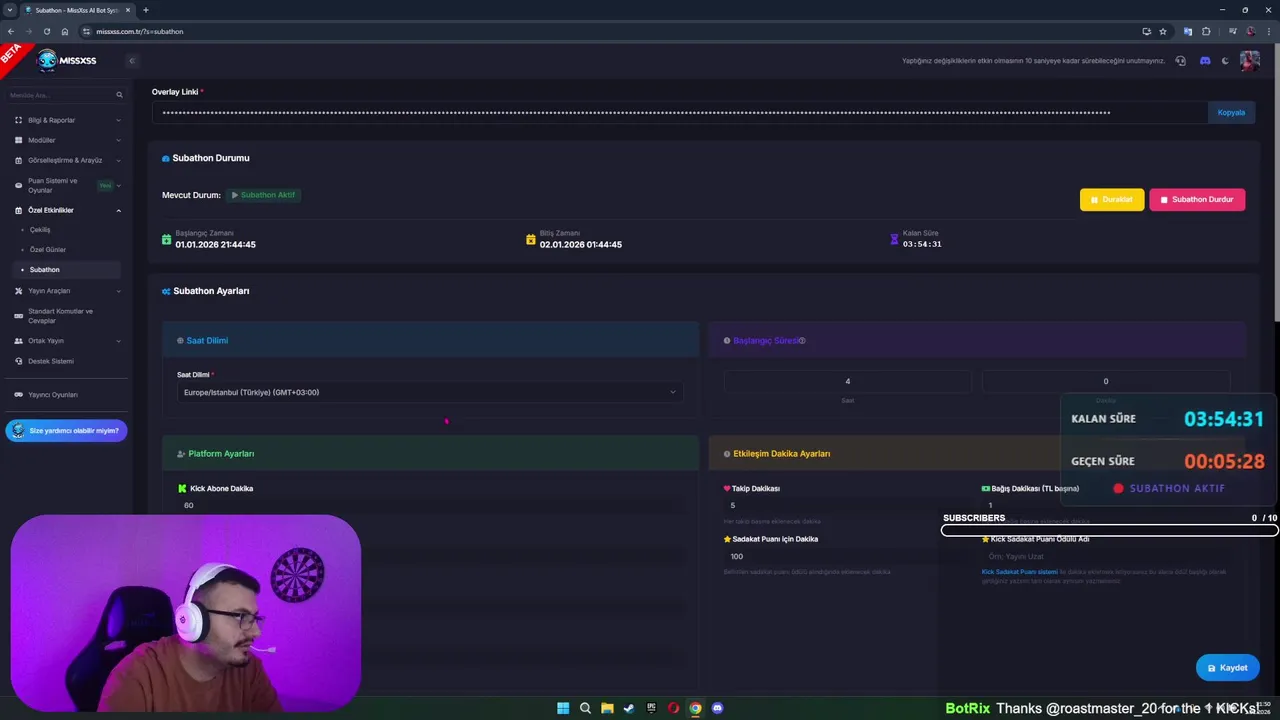Go home via the MissXSS logo
Image resolution: width=1280 pixels, height=720 pixels.
67,61
